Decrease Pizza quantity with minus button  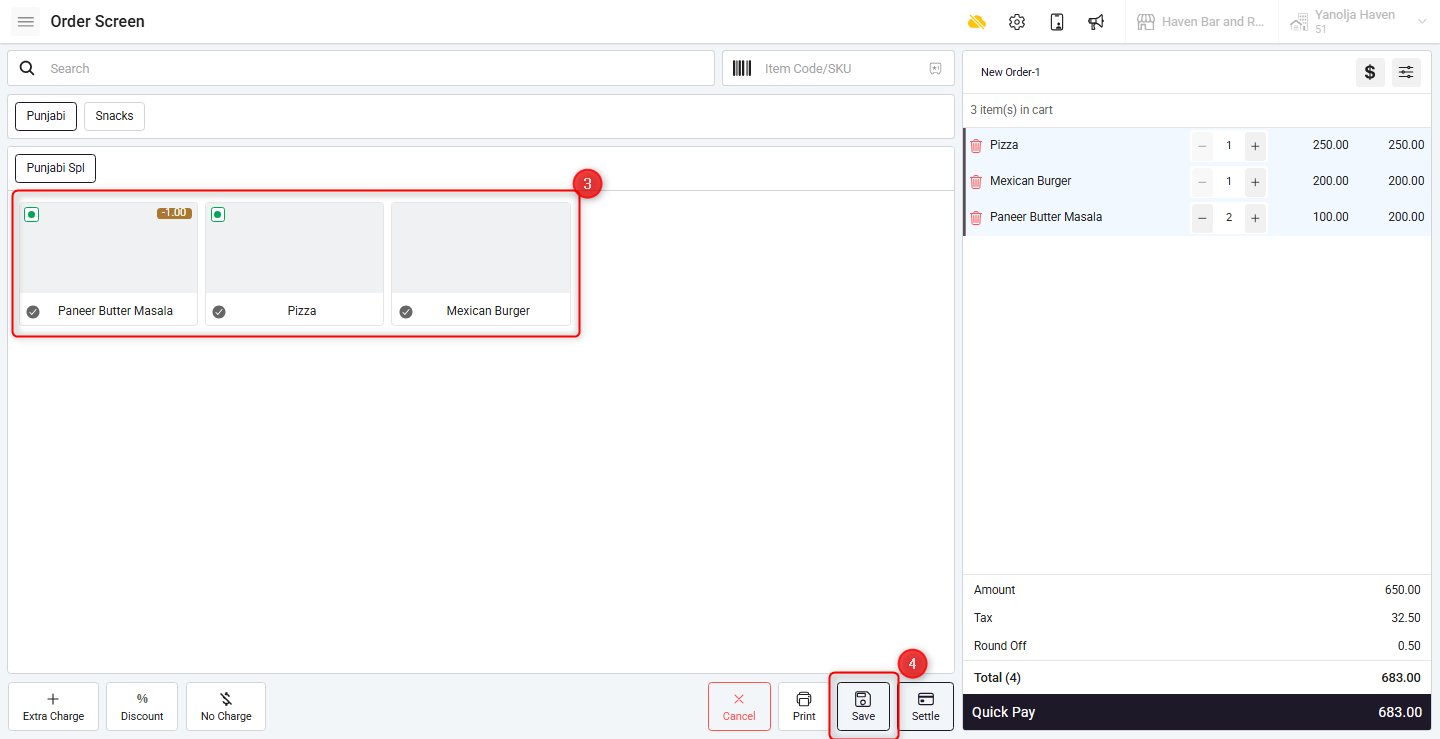1202,146
